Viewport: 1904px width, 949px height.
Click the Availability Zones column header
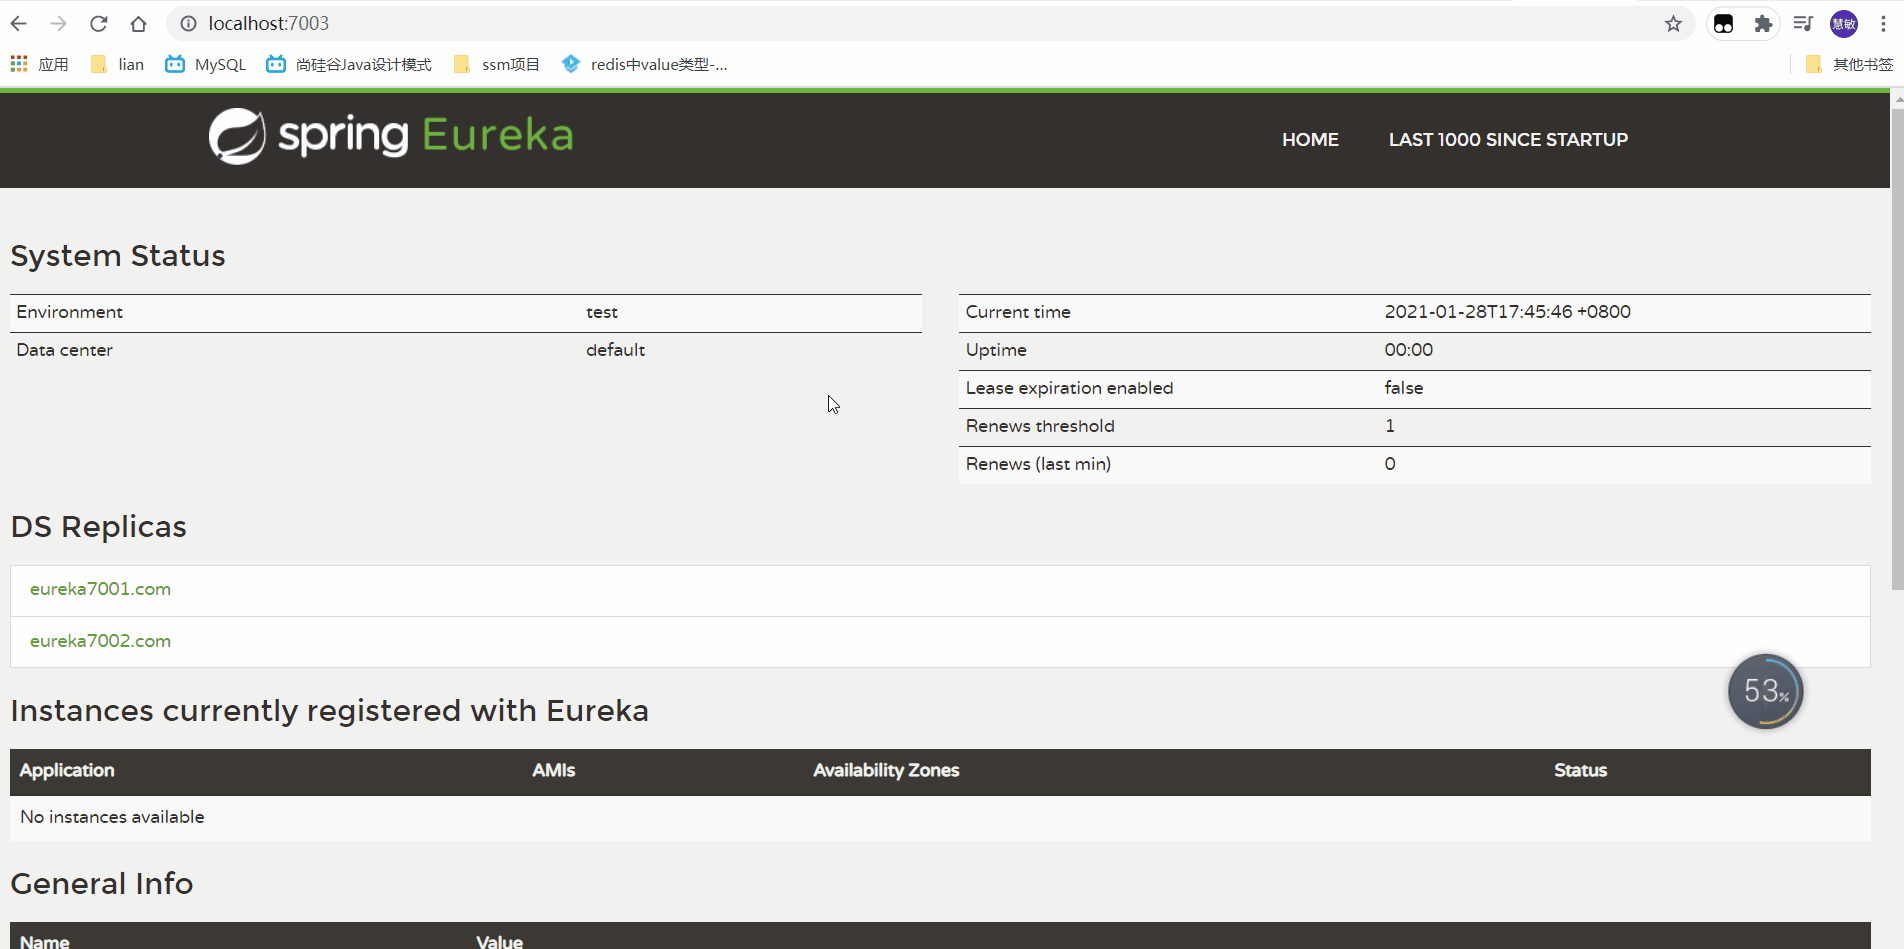click(886, 770)
